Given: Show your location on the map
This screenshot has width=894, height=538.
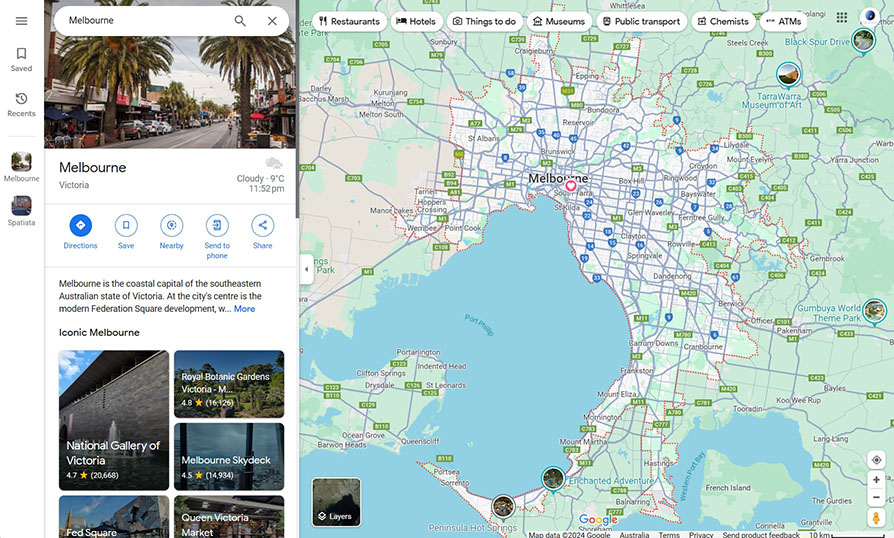Looking at the screenshot, I should pos(876,460).
